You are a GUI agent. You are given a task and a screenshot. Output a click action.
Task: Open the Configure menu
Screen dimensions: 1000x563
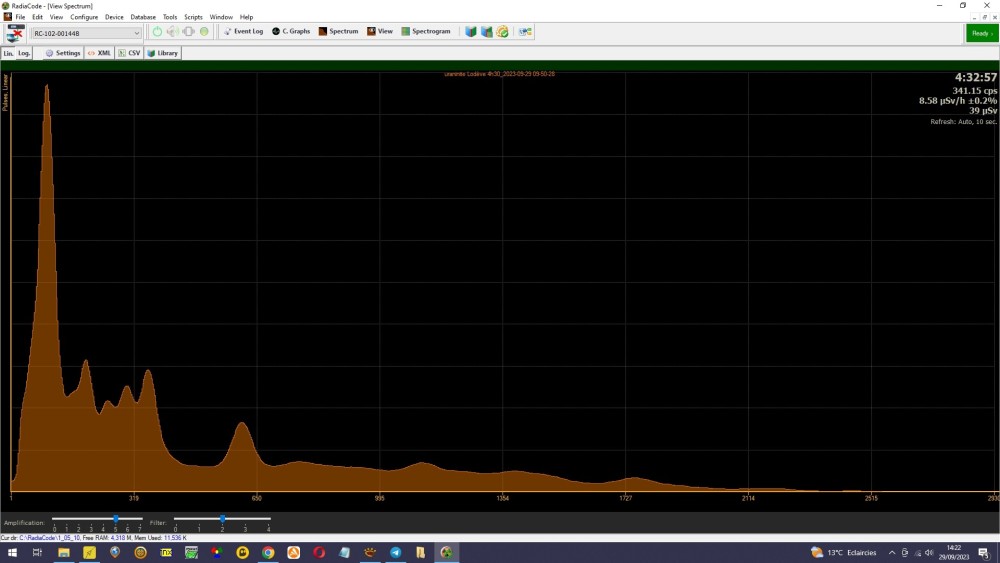84,17
